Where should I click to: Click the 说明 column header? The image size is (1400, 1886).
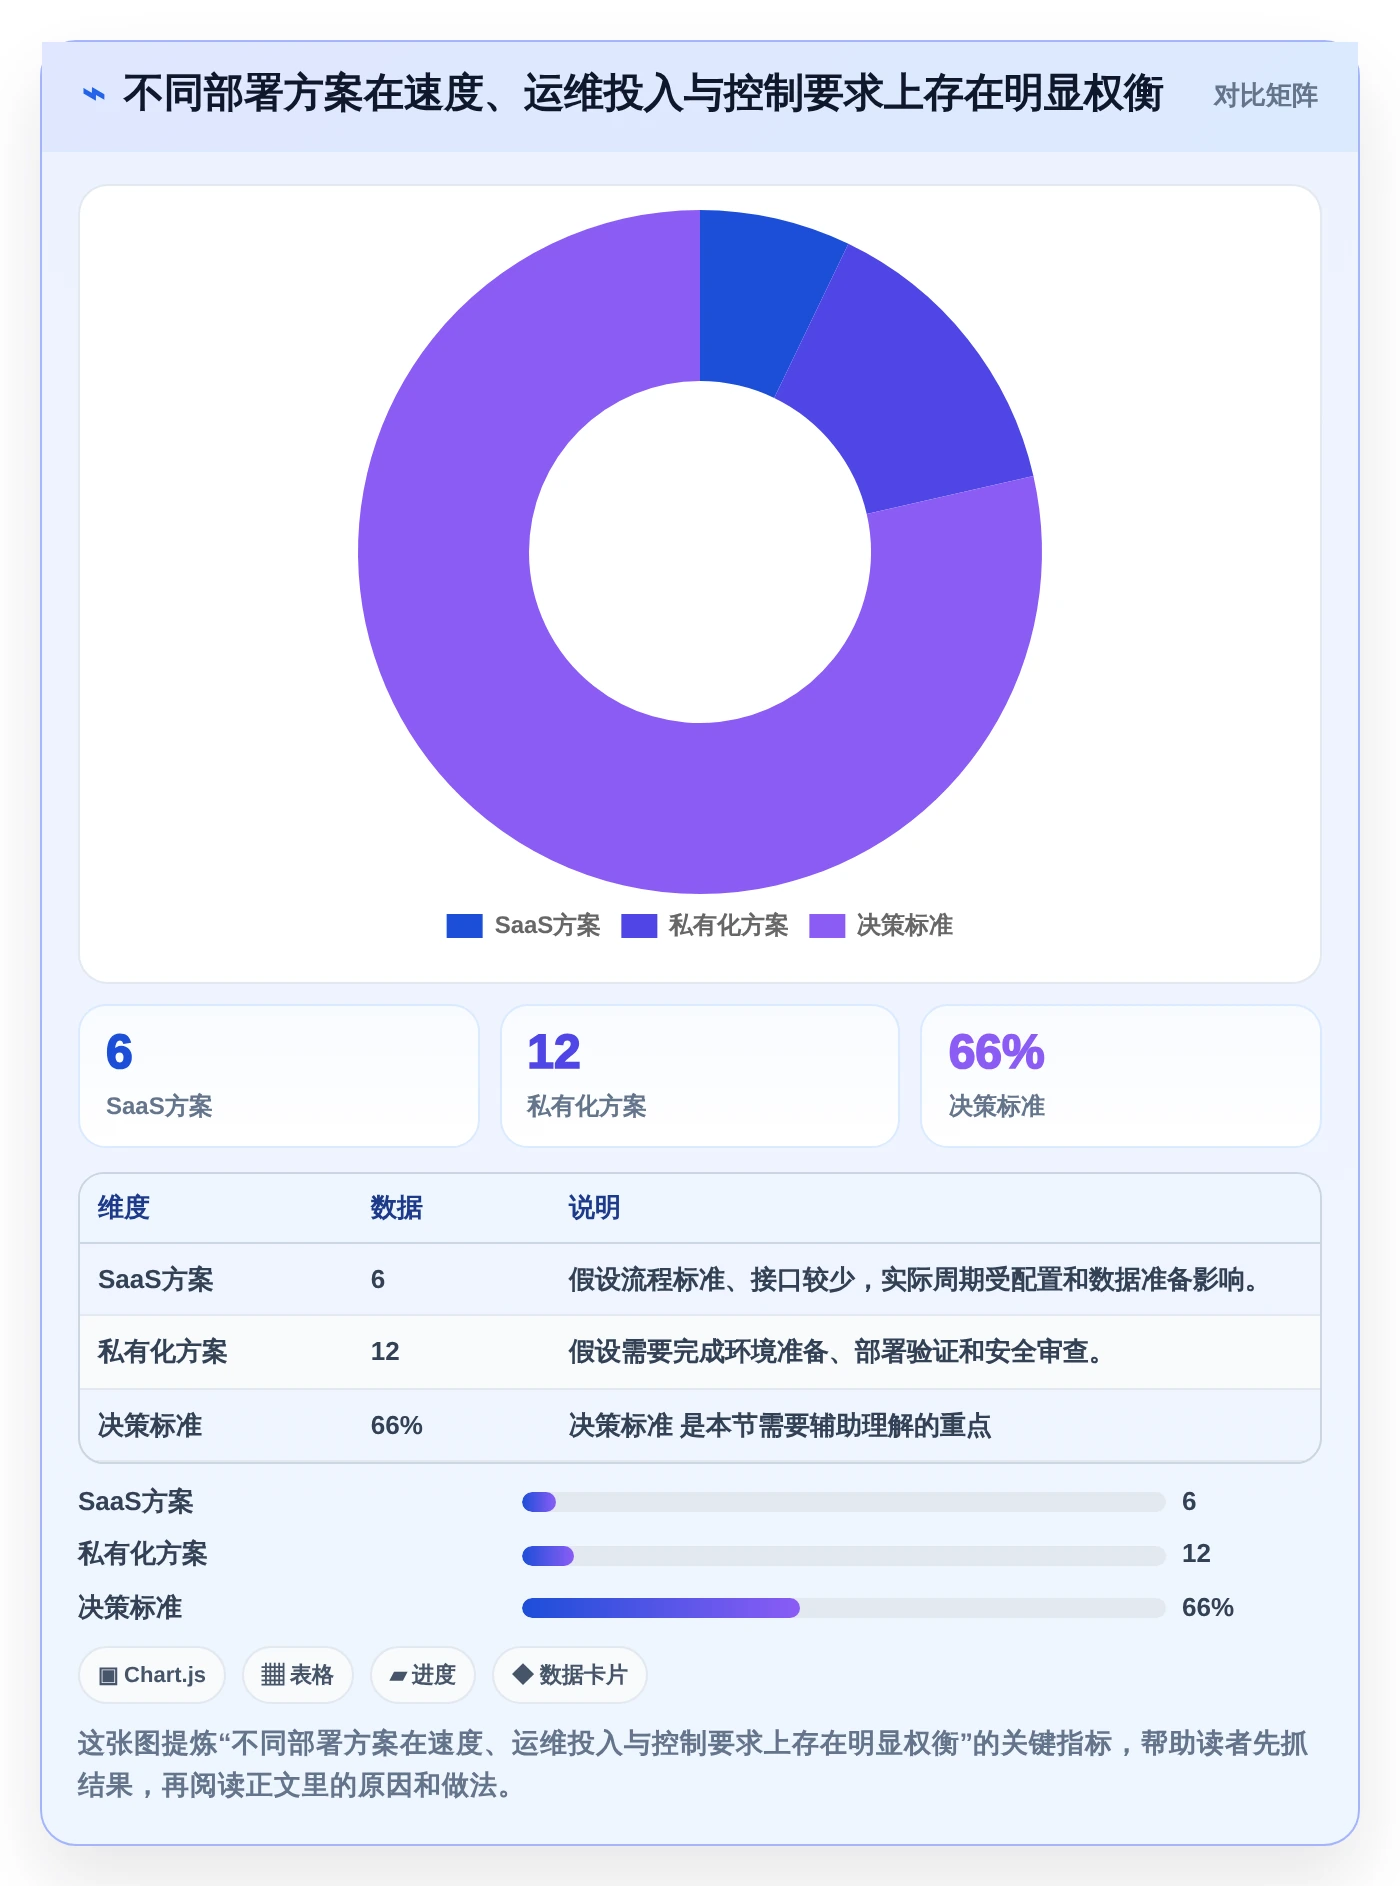click(x=594, y=1208)
